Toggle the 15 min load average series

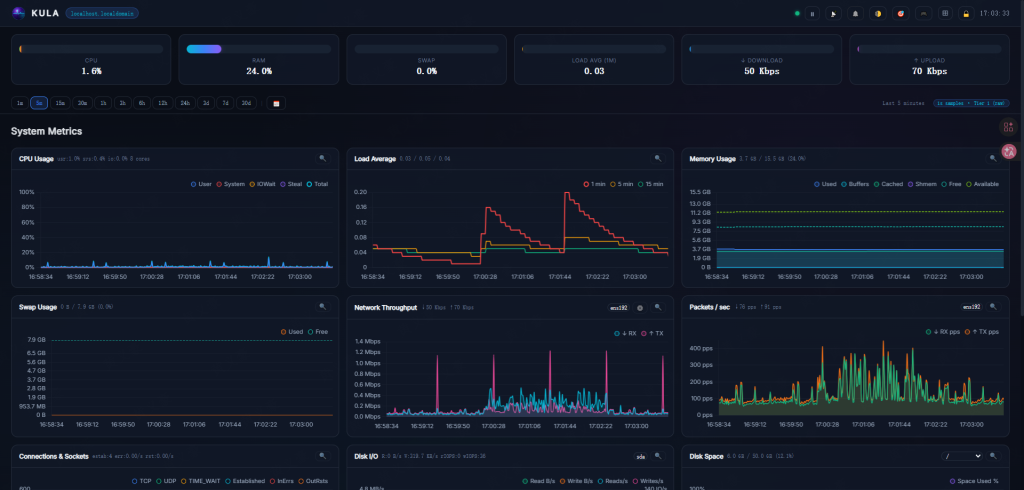tap(650, 184)
